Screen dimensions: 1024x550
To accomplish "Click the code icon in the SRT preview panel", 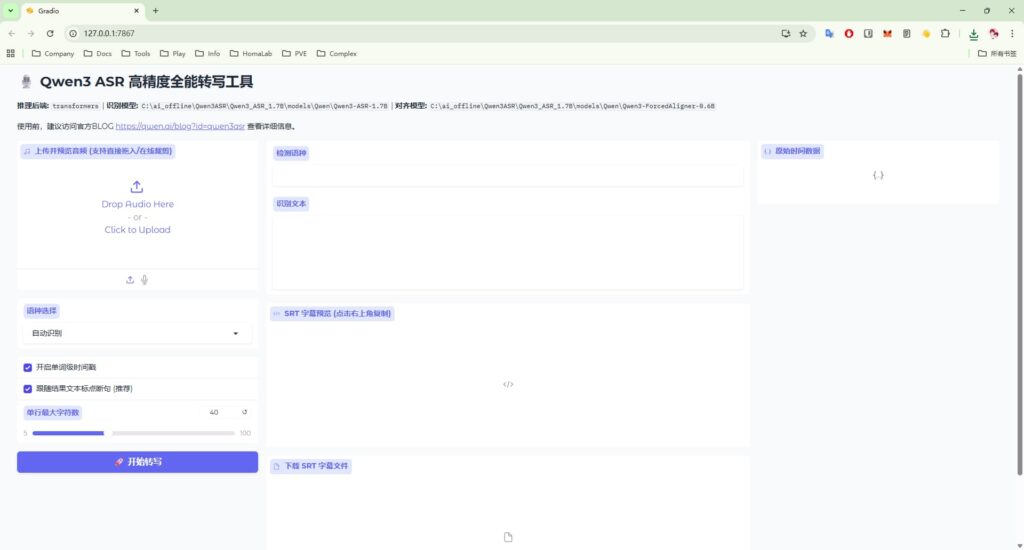I will [x=508, y=384].
